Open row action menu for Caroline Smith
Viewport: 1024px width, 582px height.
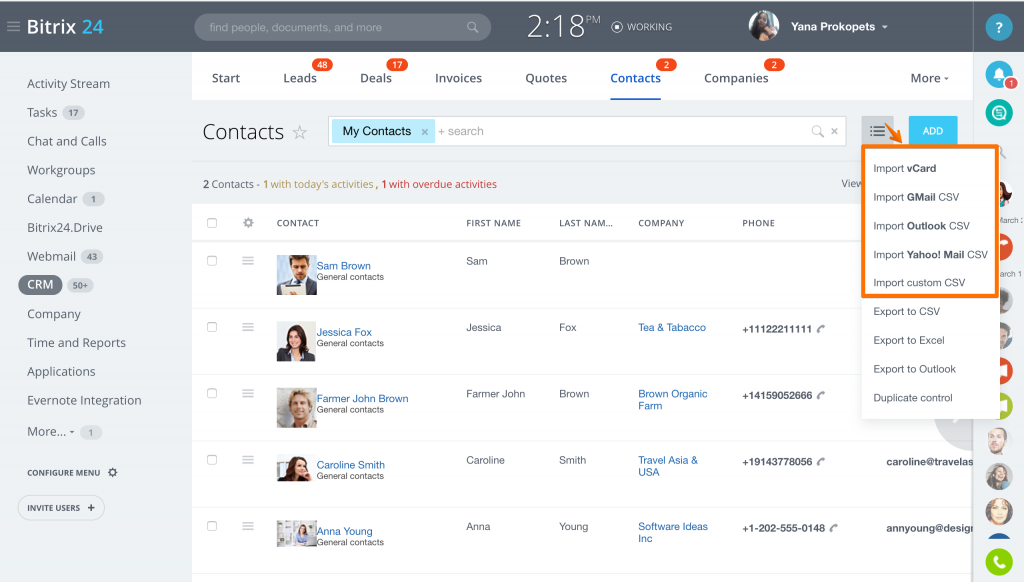point(248,460)
